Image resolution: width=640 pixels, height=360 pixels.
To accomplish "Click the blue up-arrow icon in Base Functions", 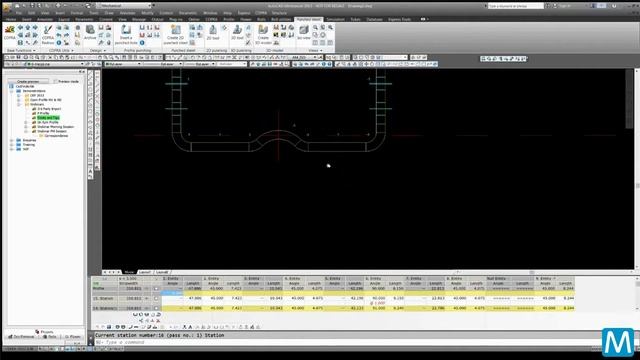I will click(x=27, y=27).
